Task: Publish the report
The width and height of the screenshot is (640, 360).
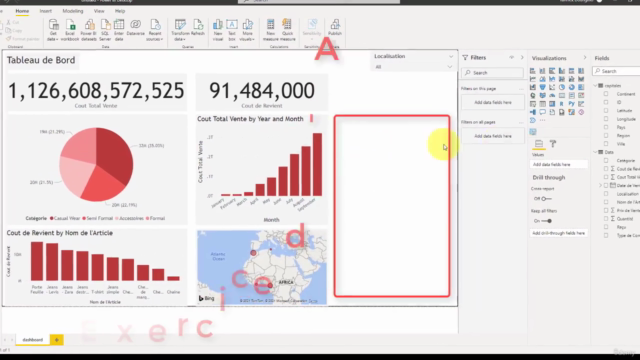Action: tap(335, 27)
